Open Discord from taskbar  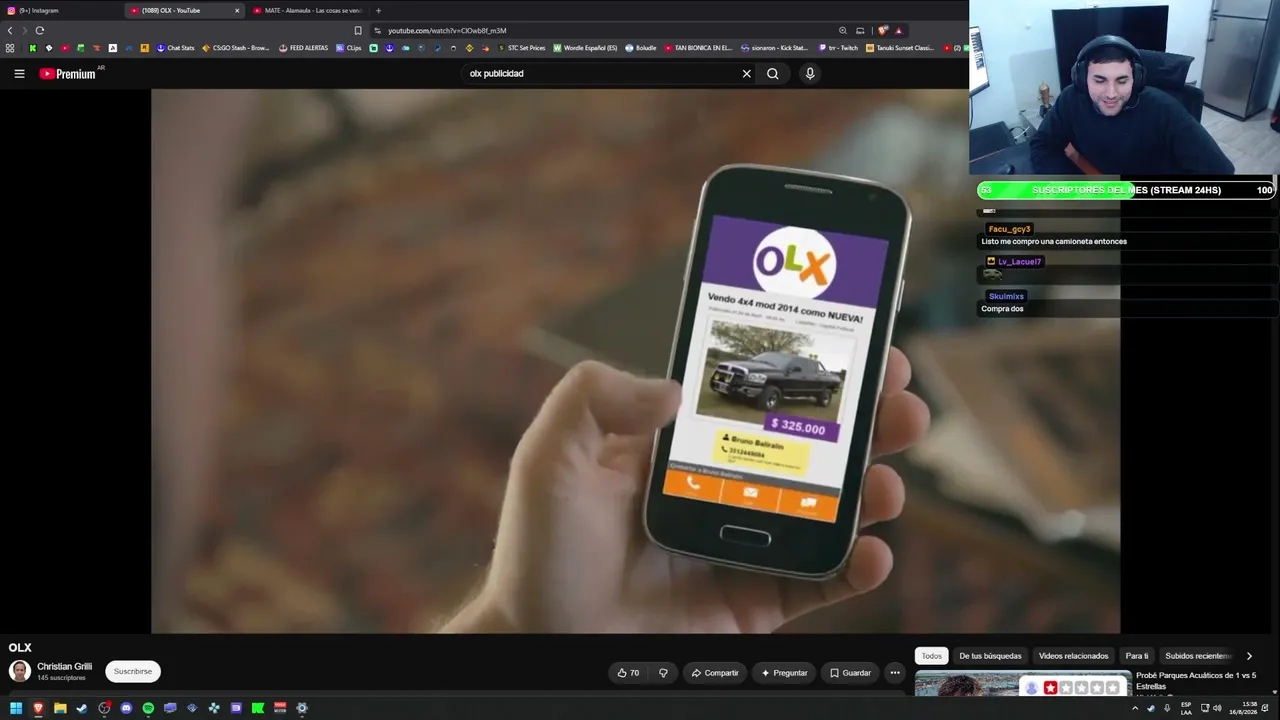[x=126, y=708]
